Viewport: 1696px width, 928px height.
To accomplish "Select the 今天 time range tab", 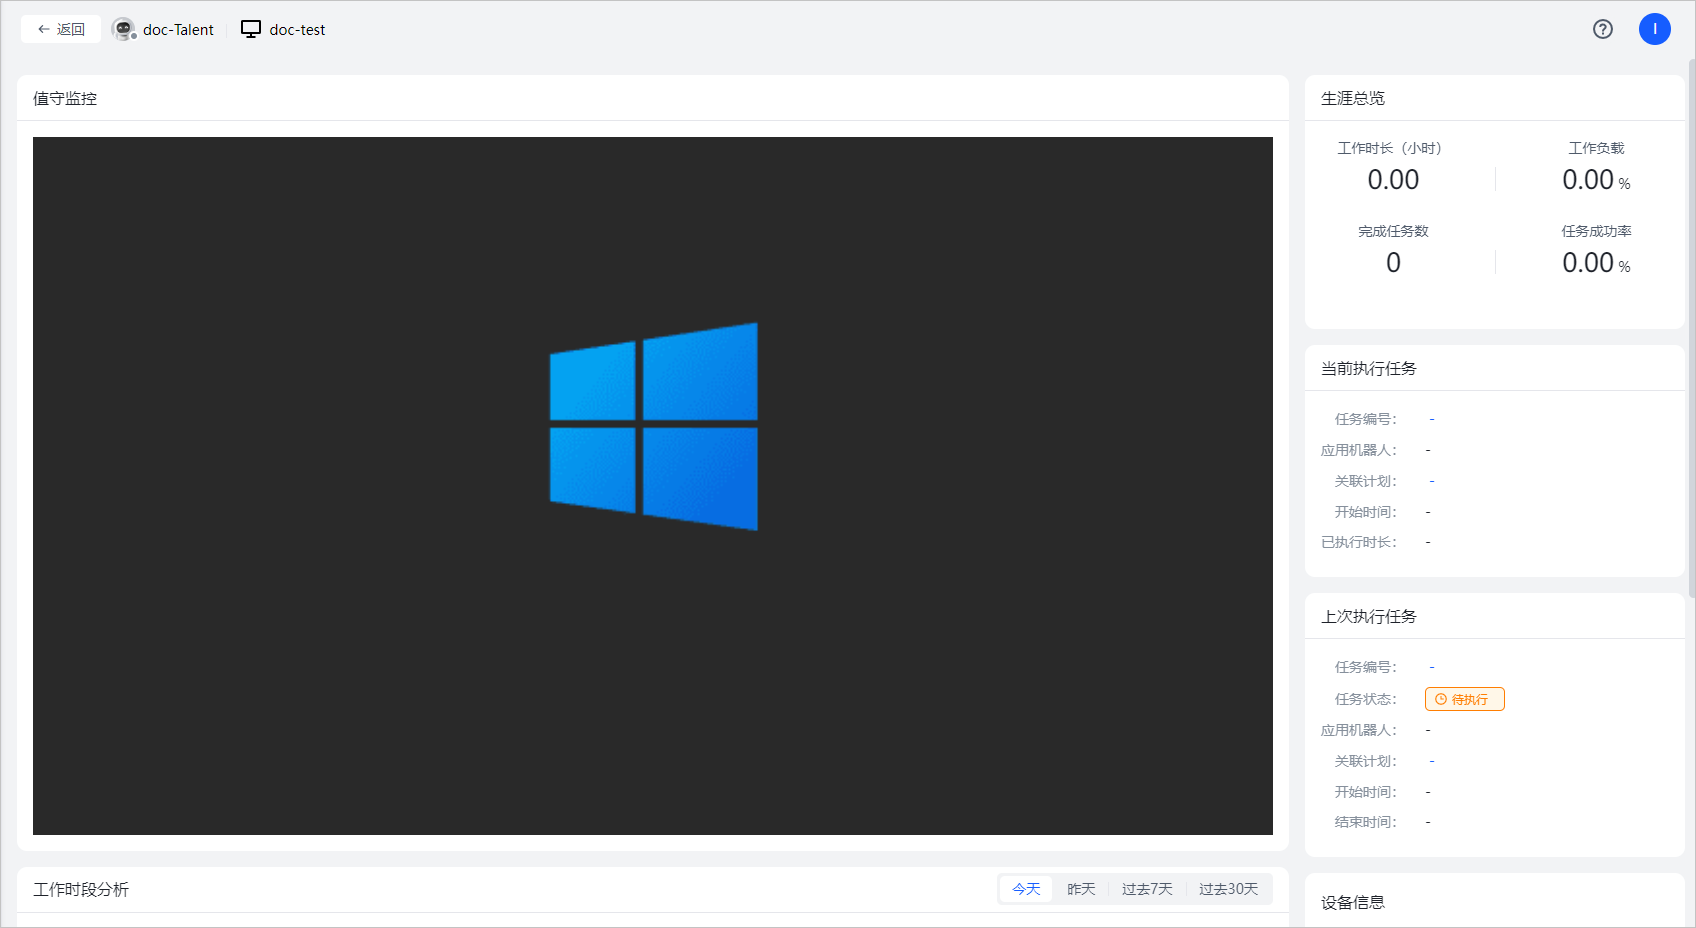I will (1026, 889).
